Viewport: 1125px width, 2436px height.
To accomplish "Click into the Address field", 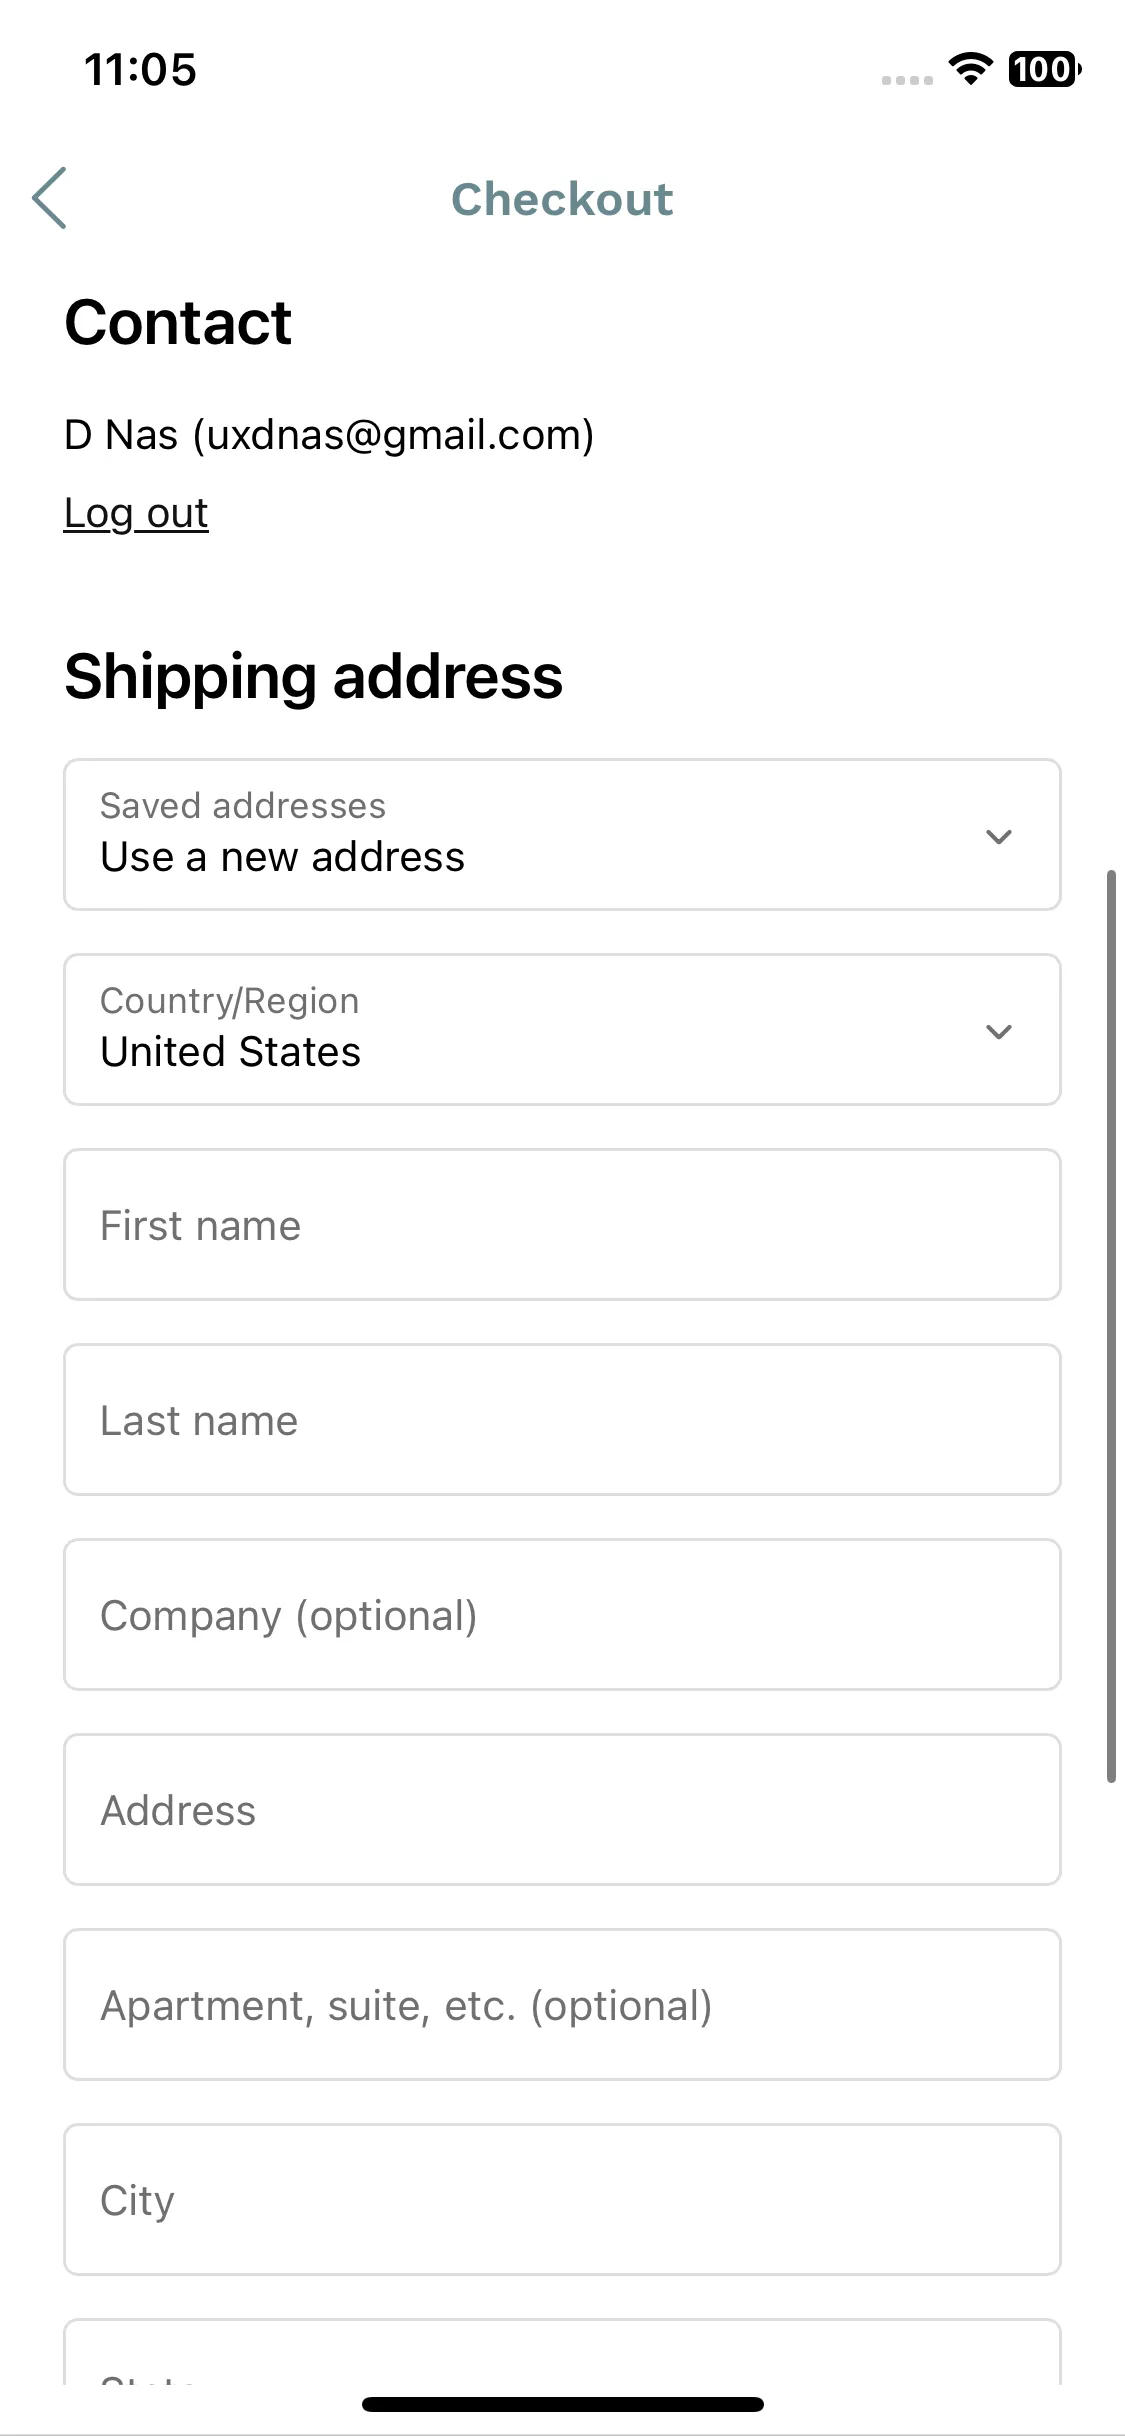I will point(562,1810).
